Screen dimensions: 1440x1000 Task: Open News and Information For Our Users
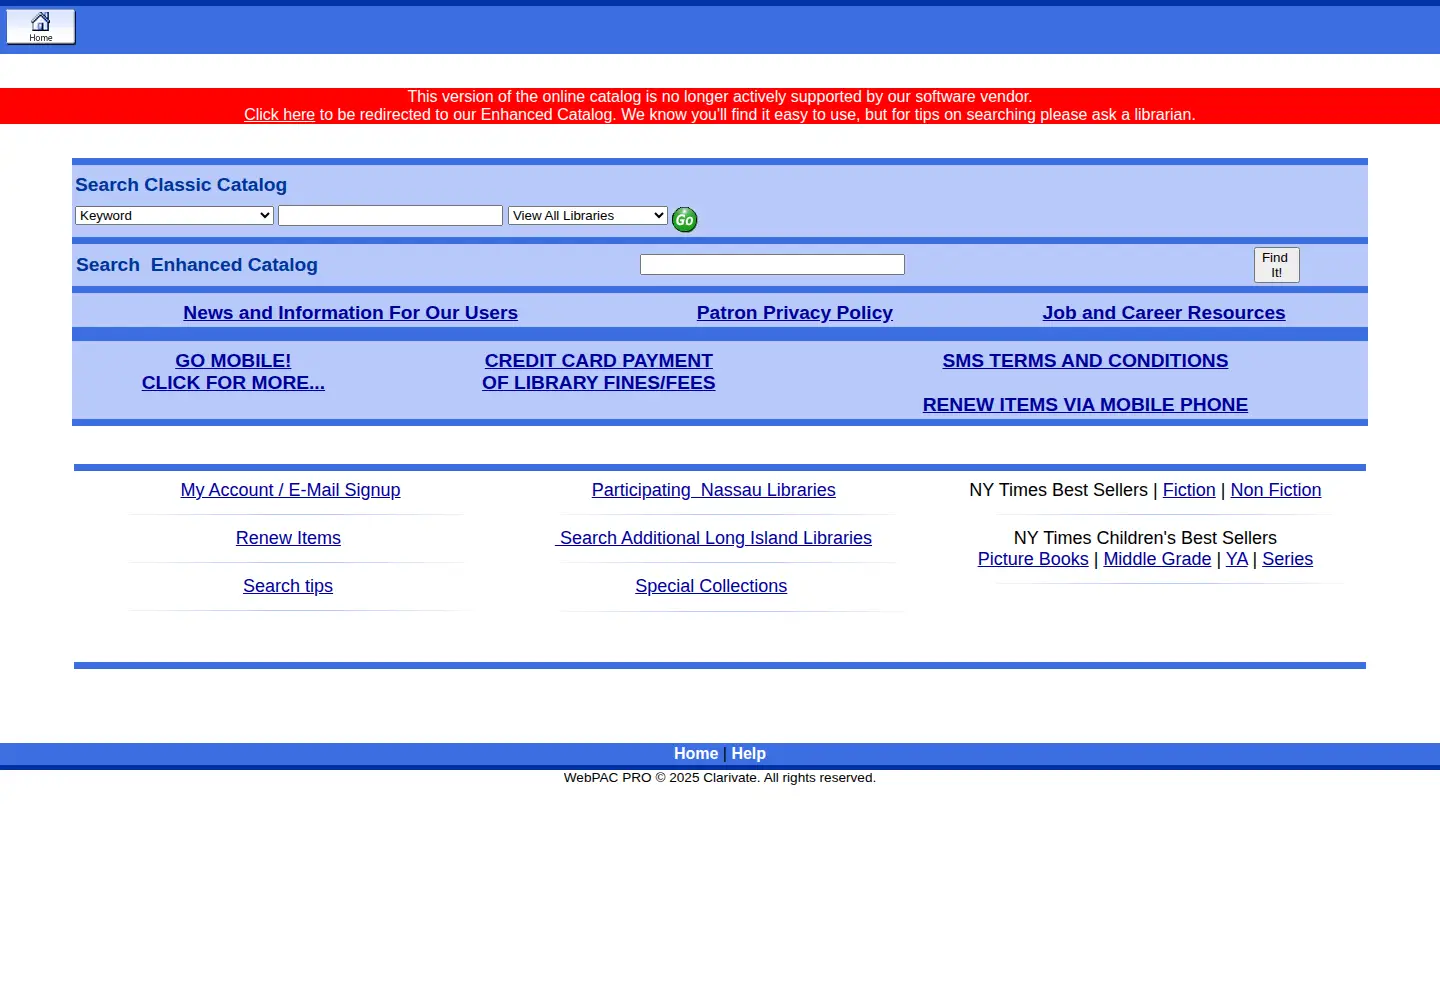tap(351, 313)
